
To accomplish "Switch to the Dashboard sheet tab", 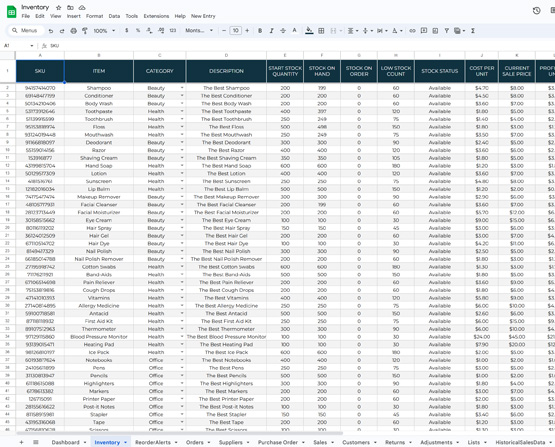I will tap(65, 442).
